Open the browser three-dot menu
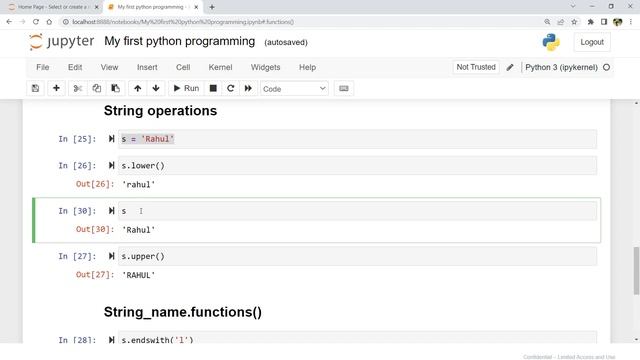 [x=631, y=22]
